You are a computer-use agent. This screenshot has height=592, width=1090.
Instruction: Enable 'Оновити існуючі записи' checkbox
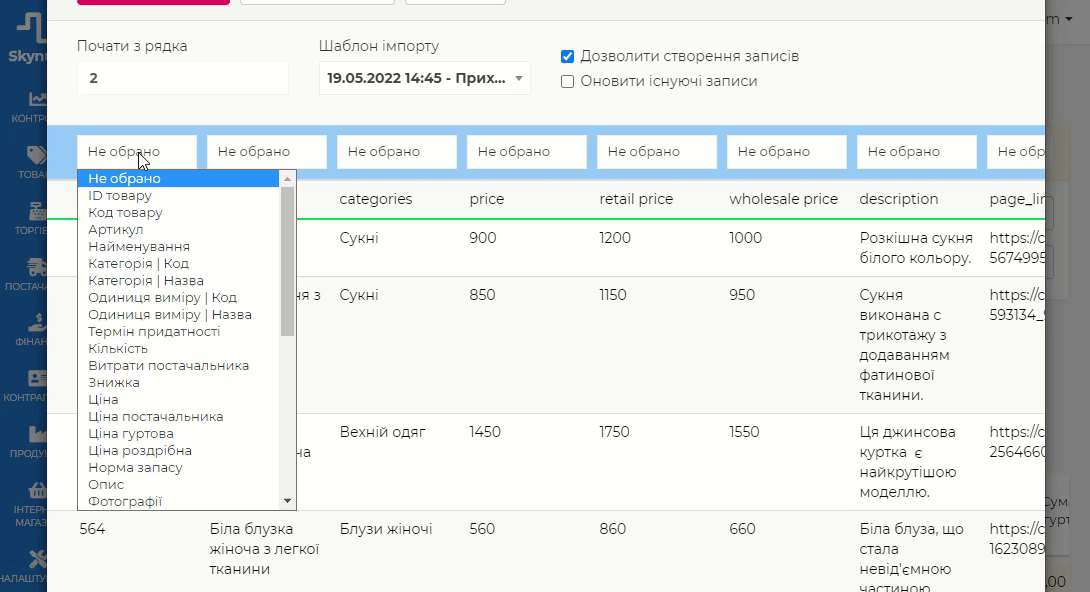(567, 82)
